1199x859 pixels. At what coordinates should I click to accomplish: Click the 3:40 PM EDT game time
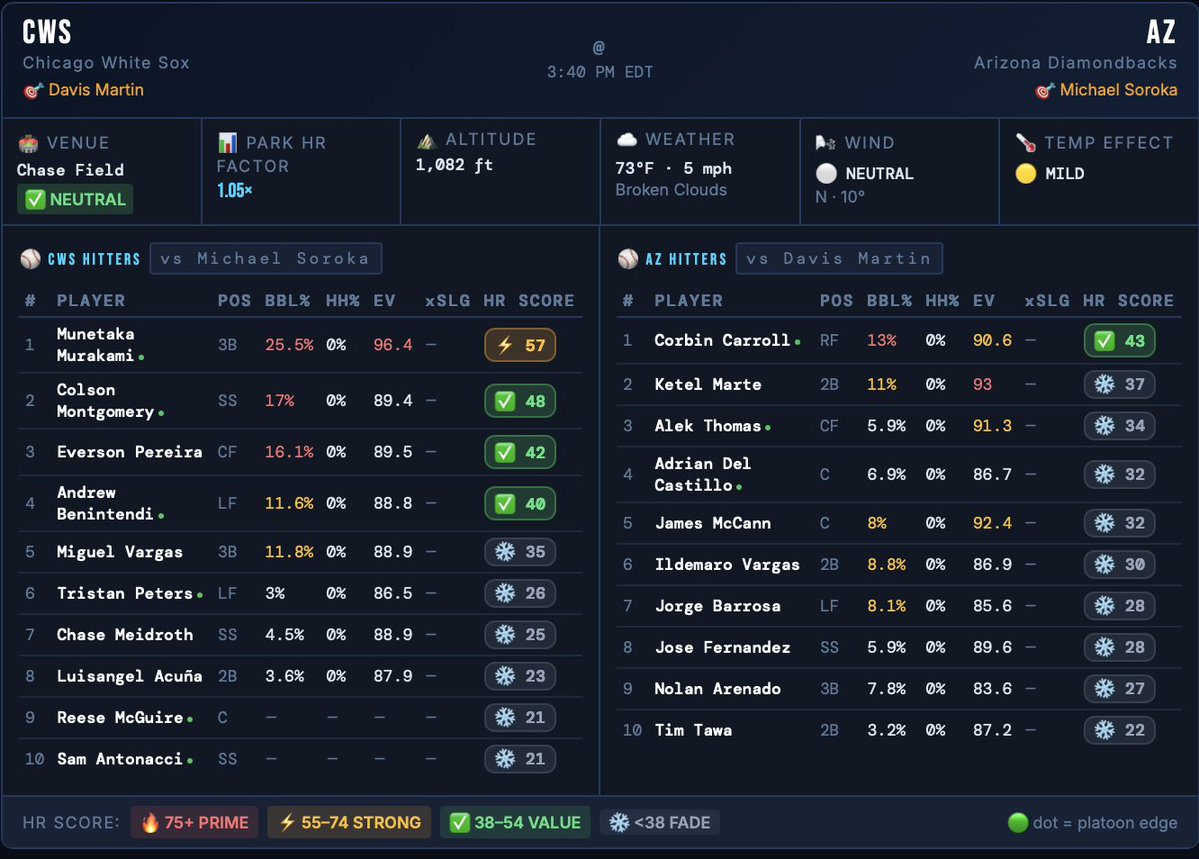[600, 72]
